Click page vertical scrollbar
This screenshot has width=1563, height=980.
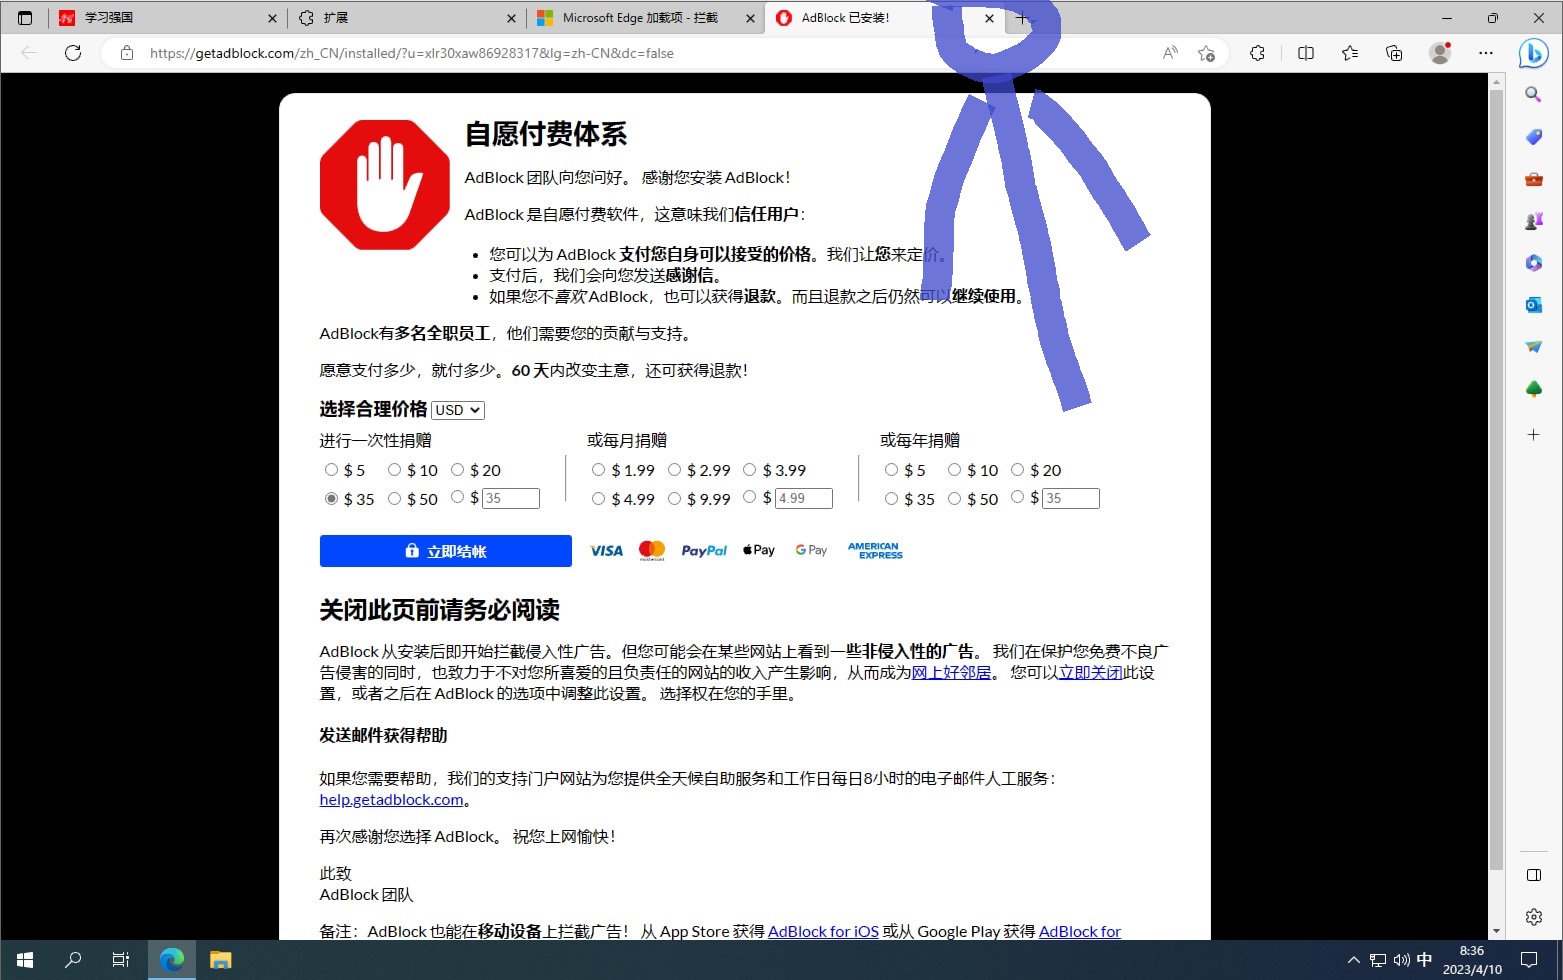click(1496, 480)
